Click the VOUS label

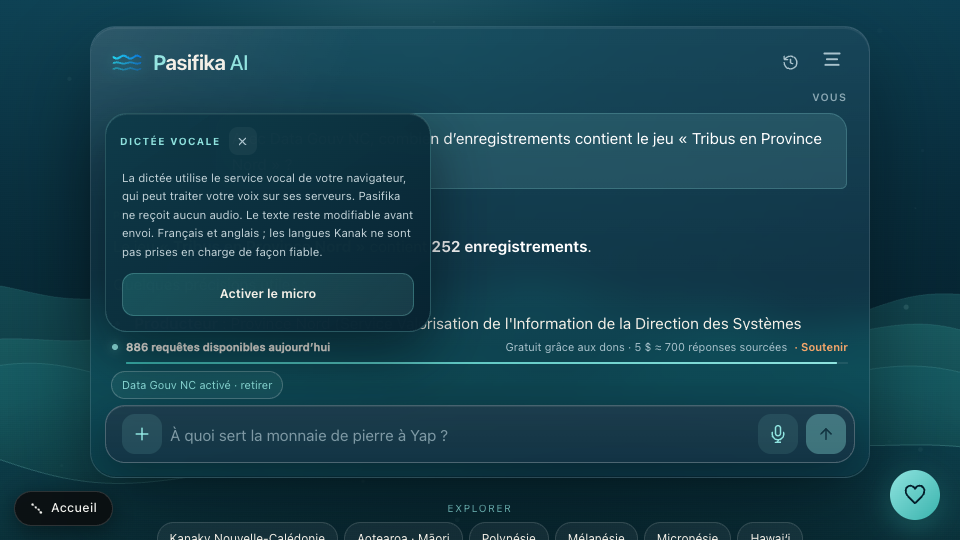click(830, 97)
